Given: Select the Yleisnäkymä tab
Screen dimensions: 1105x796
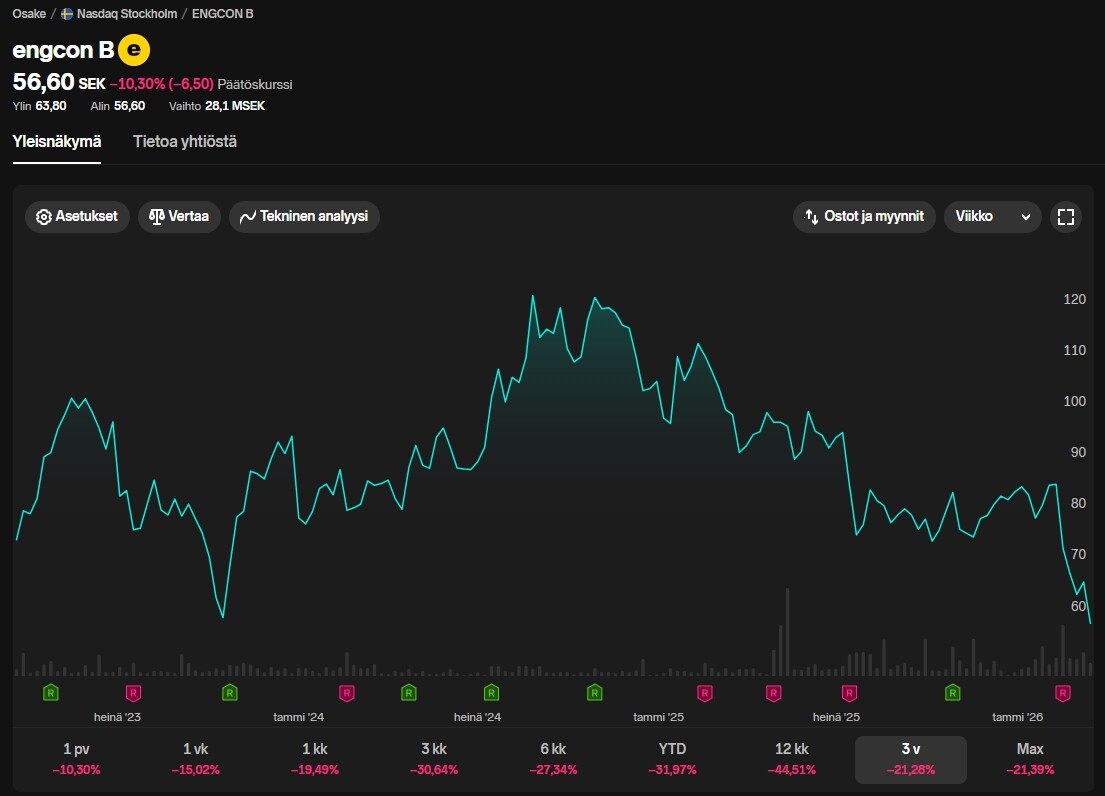Looking at the screenshot, I should [57, 142].
